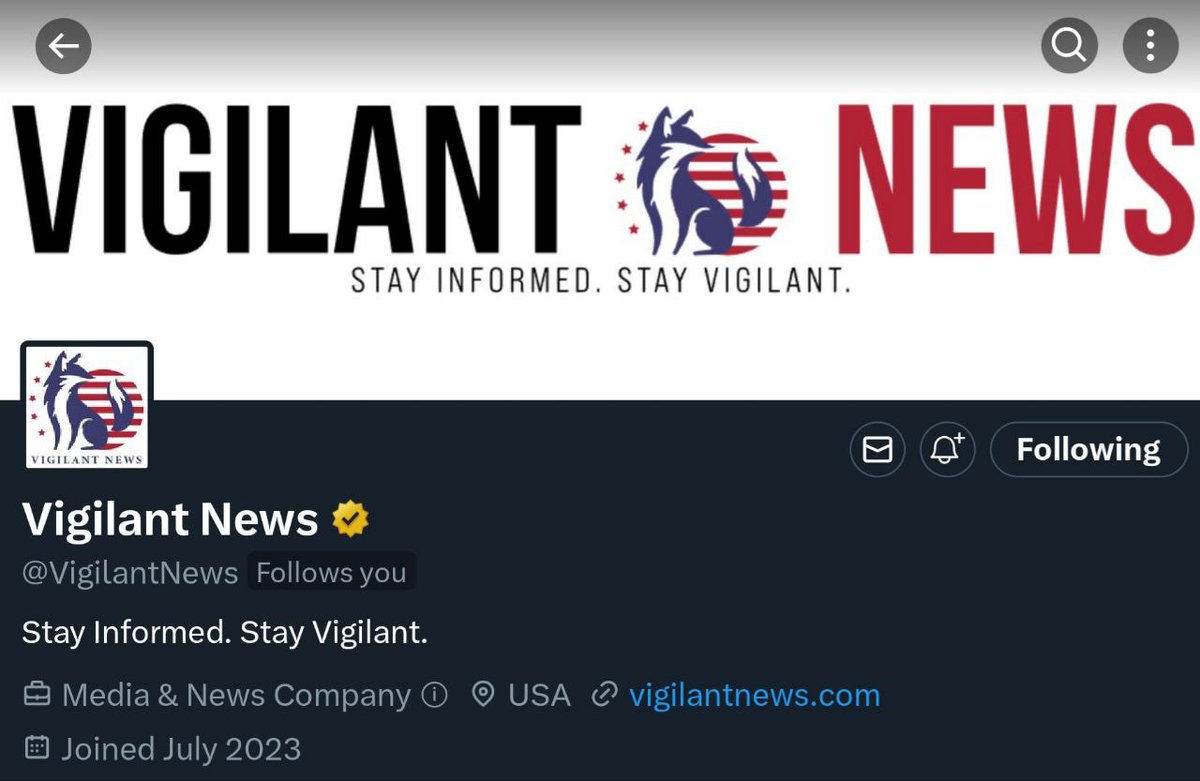Click the location pin icon

tap(483, 695)
